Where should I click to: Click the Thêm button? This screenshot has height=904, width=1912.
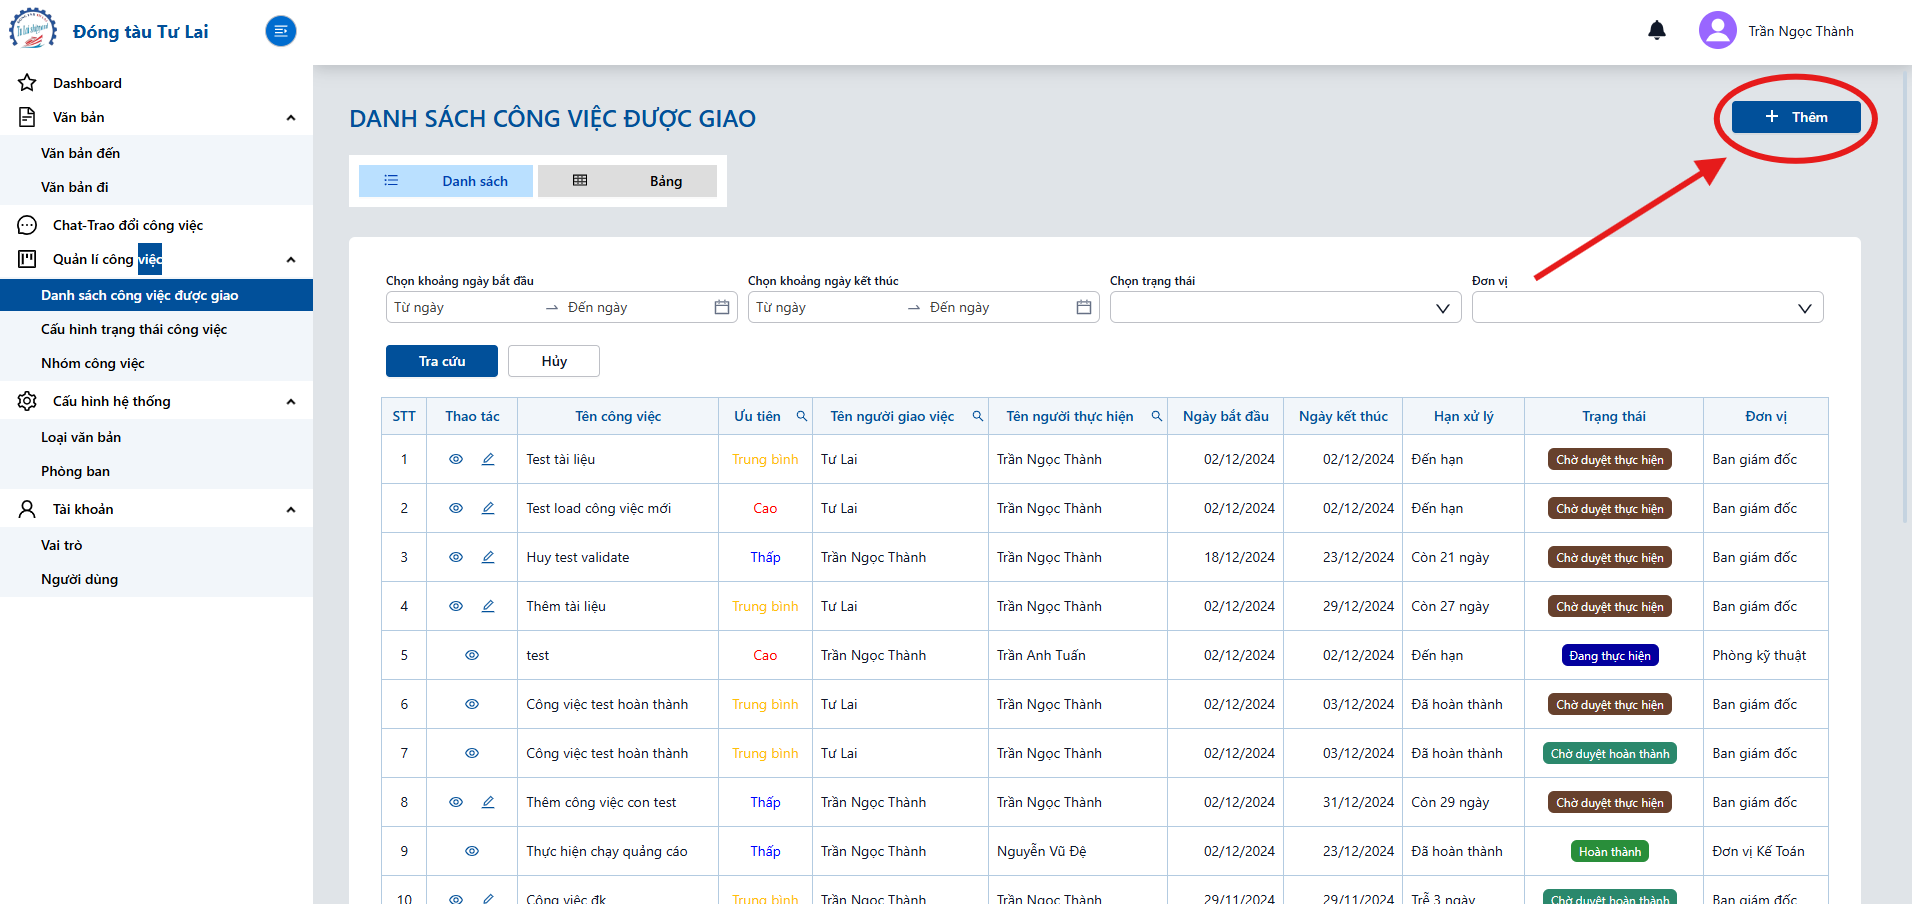click(x=1796, y=117)
